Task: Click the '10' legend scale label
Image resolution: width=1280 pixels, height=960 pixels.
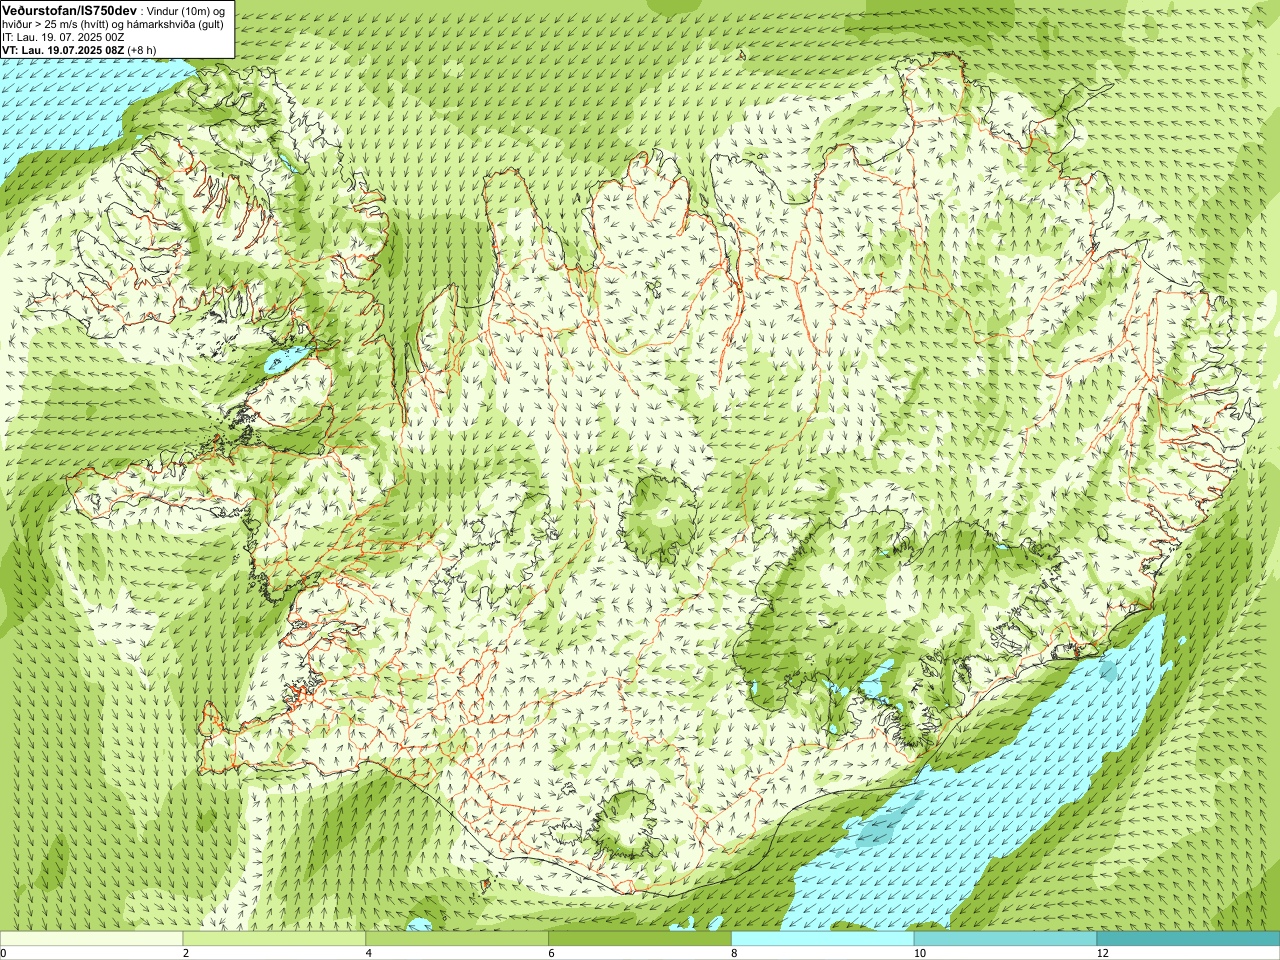Action: click(x=919, y=953)
